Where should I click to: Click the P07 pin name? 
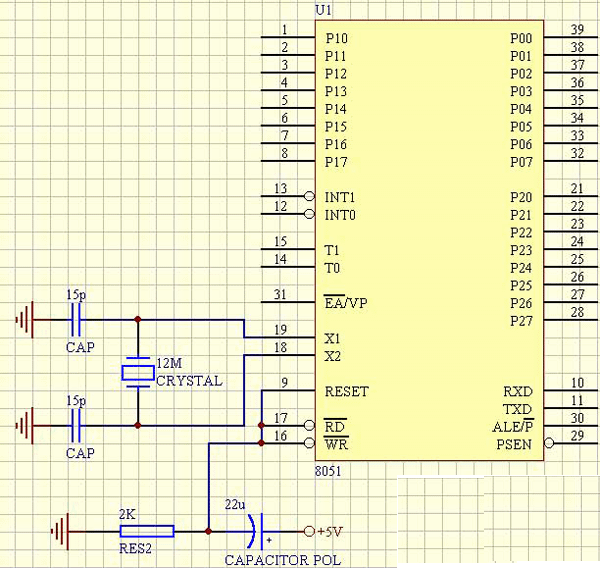pyautogui.click(x=521, y=162)
